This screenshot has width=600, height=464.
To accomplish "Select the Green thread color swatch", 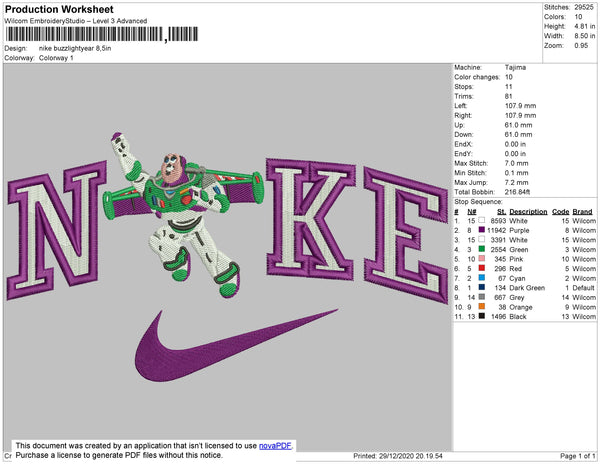I will coord(482,249).
